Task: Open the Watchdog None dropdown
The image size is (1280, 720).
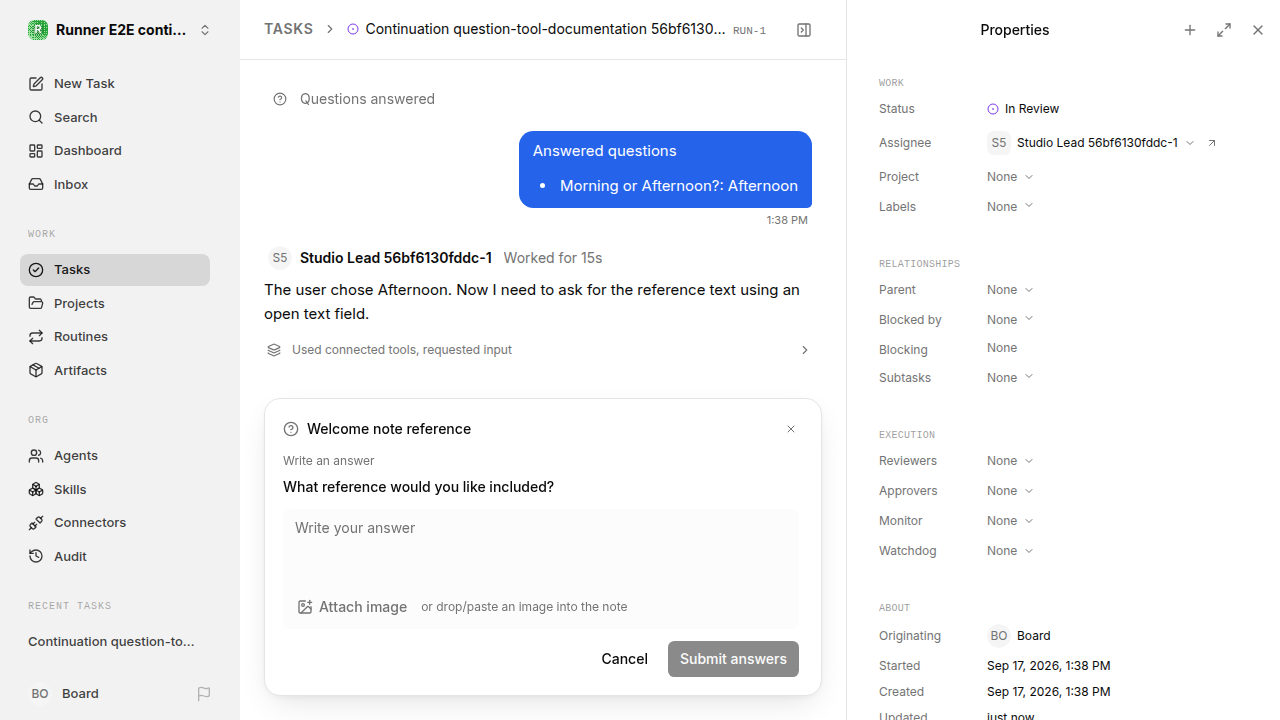Action: point(1010,551)
